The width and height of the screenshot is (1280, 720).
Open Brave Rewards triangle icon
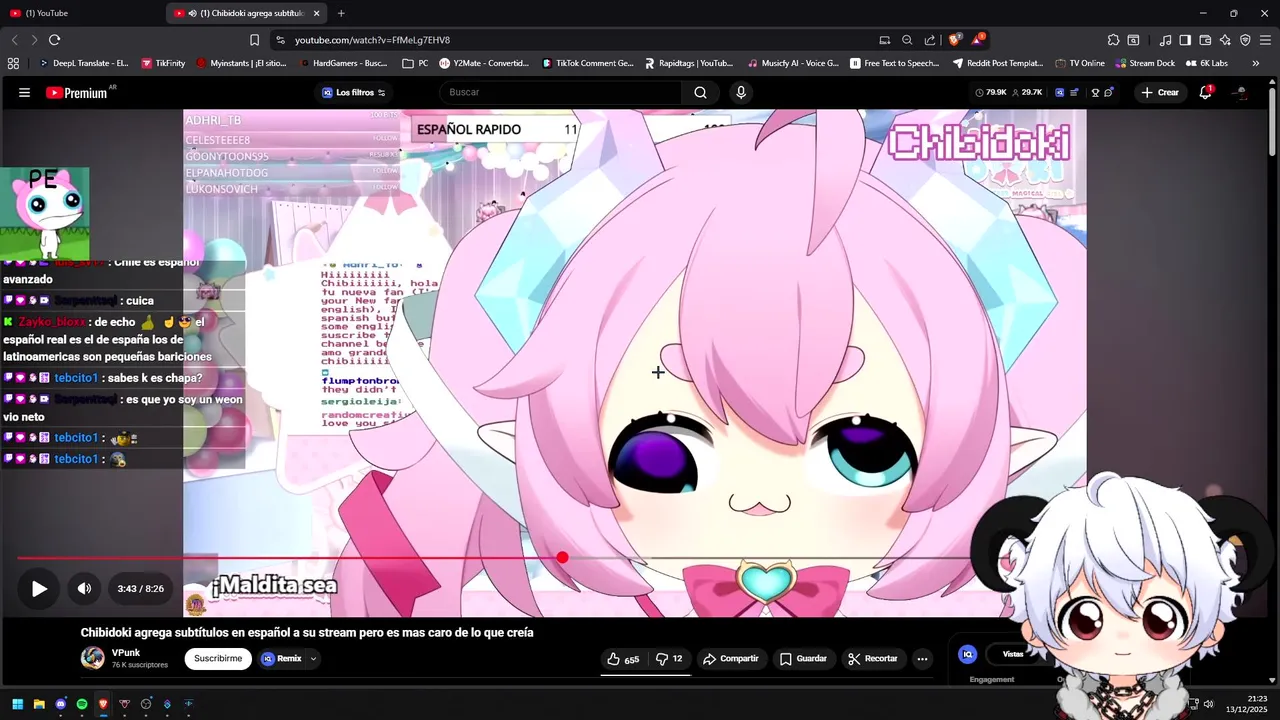coord(977,40)
